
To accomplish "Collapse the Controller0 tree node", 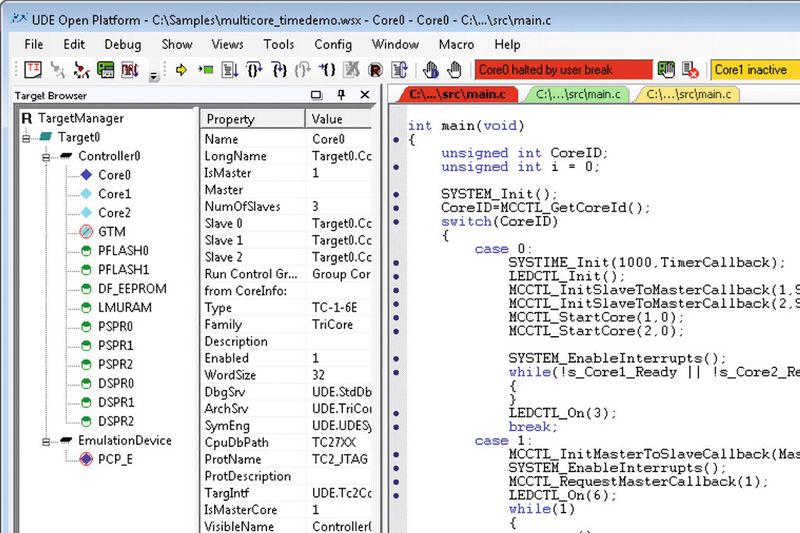I will (46, 157).
